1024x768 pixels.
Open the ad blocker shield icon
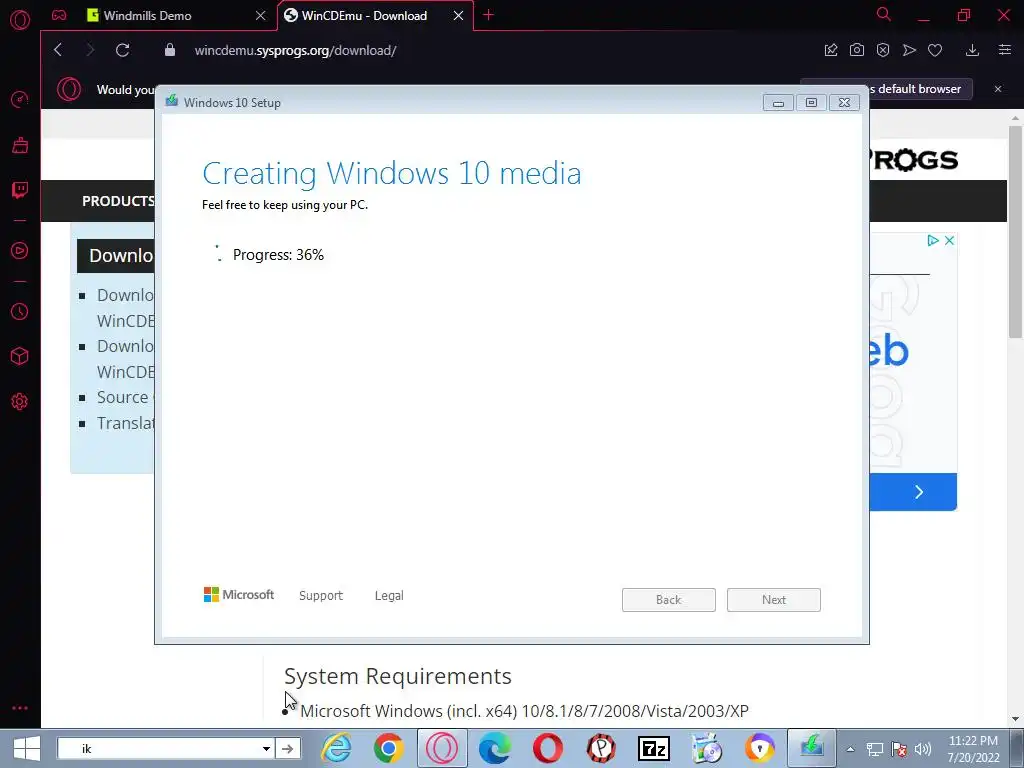pos(883,50)
